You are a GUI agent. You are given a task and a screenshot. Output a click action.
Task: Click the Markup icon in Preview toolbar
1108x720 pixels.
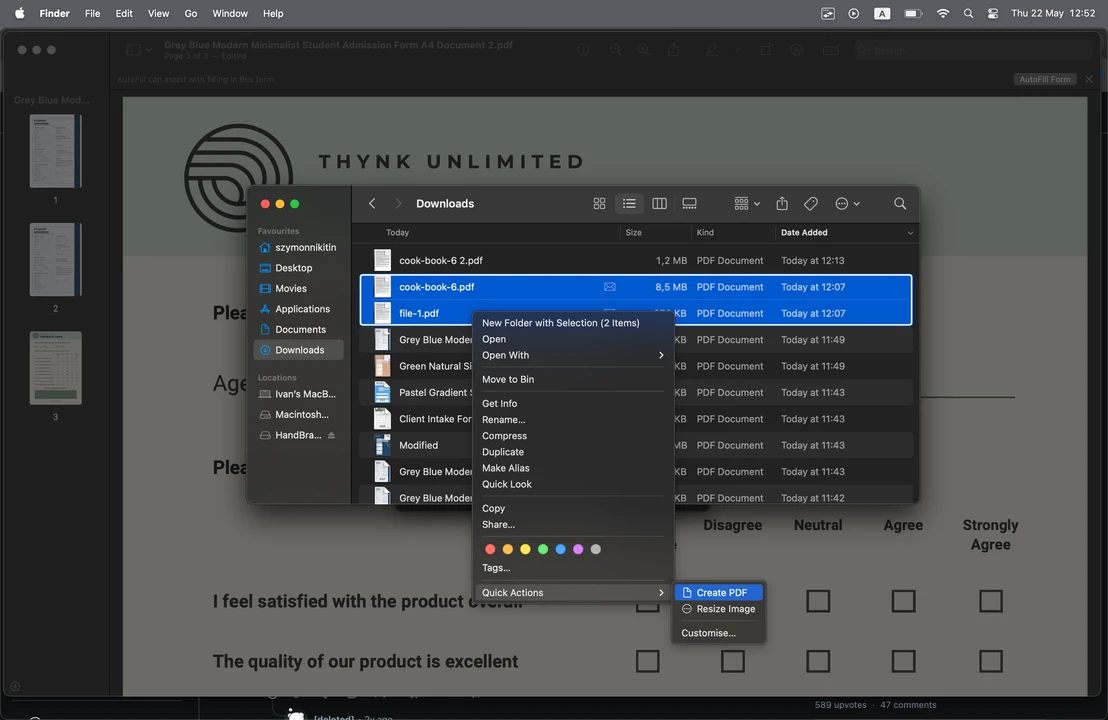coord(796,50)
